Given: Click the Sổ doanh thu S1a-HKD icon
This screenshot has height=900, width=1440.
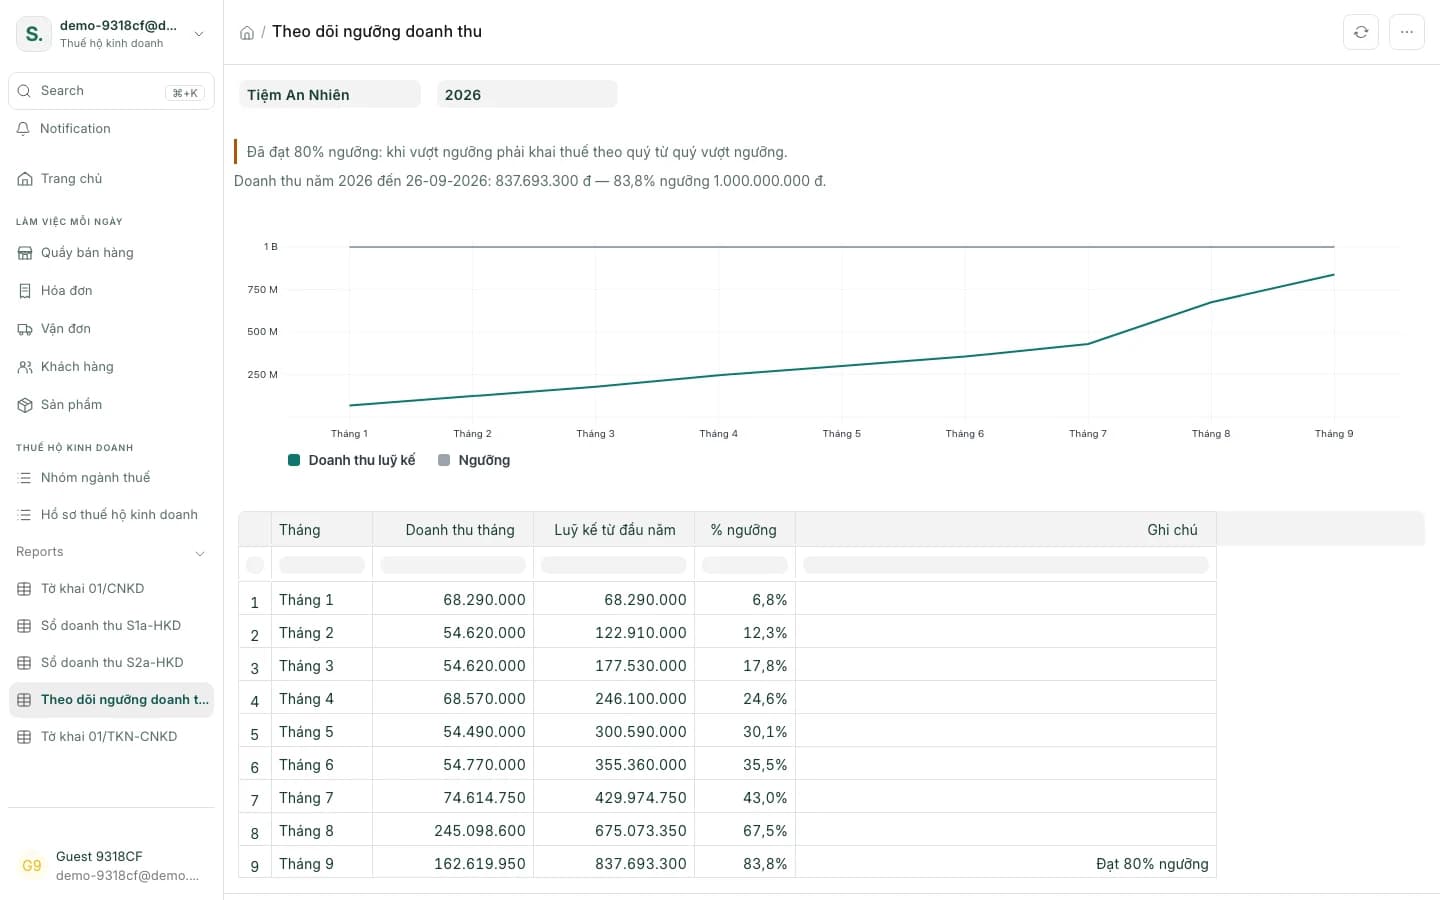Looking at the screenshot, I should point(25,626).
